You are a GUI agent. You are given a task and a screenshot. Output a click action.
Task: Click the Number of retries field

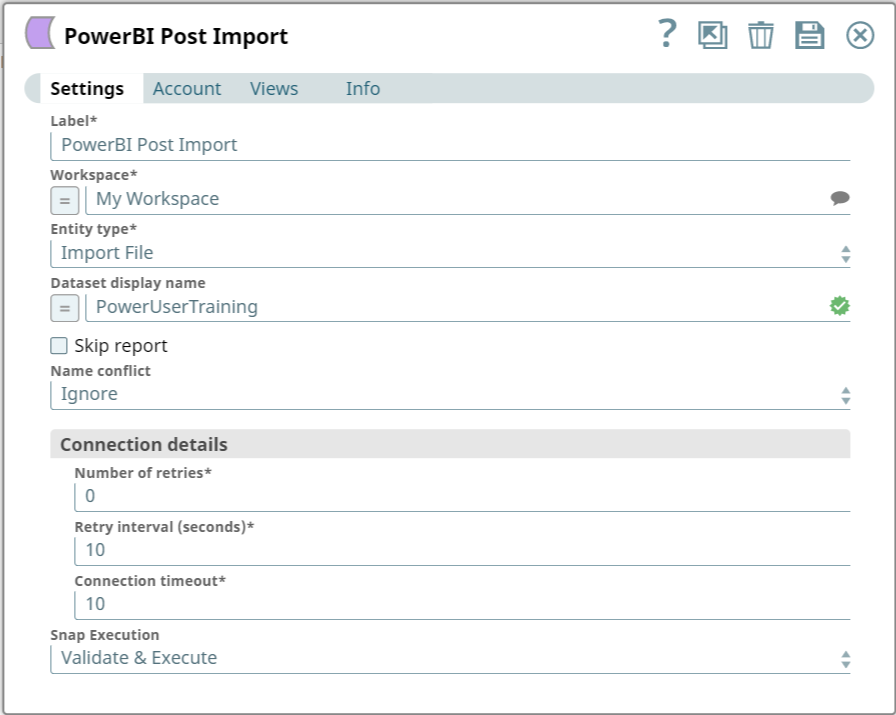coord(462,496)
